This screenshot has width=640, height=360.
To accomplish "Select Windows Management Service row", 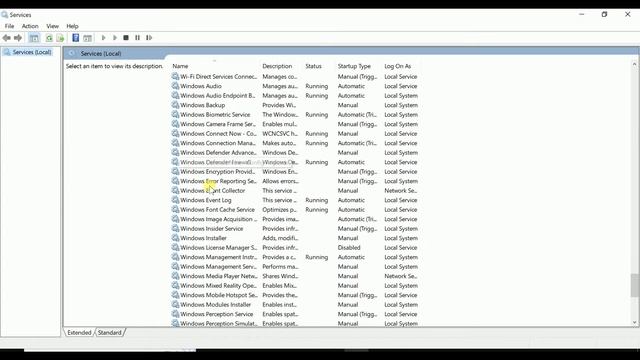I will pos(296,267).
